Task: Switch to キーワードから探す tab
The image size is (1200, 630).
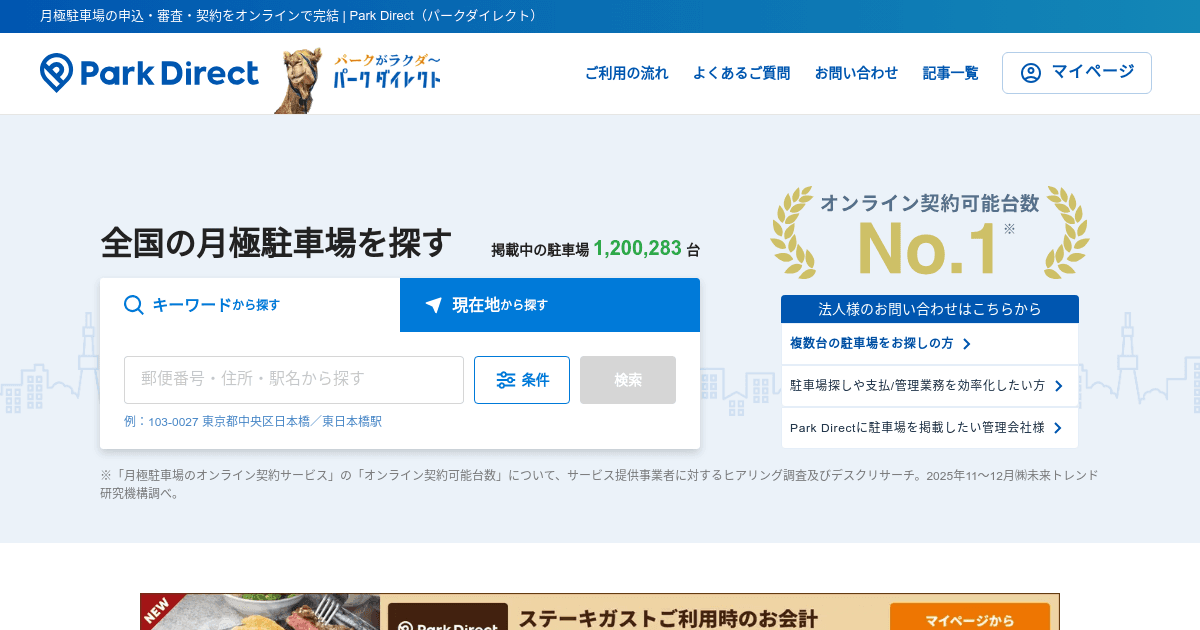Action: point(250,305)
